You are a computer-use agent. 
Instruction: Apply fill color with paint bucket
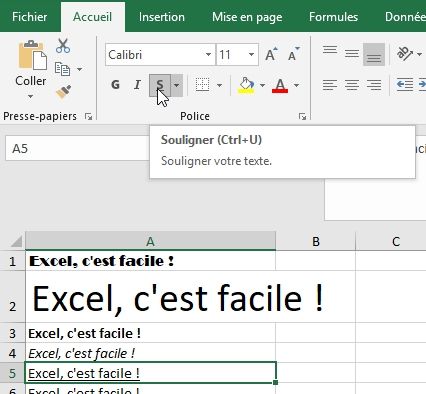(246, 85)
